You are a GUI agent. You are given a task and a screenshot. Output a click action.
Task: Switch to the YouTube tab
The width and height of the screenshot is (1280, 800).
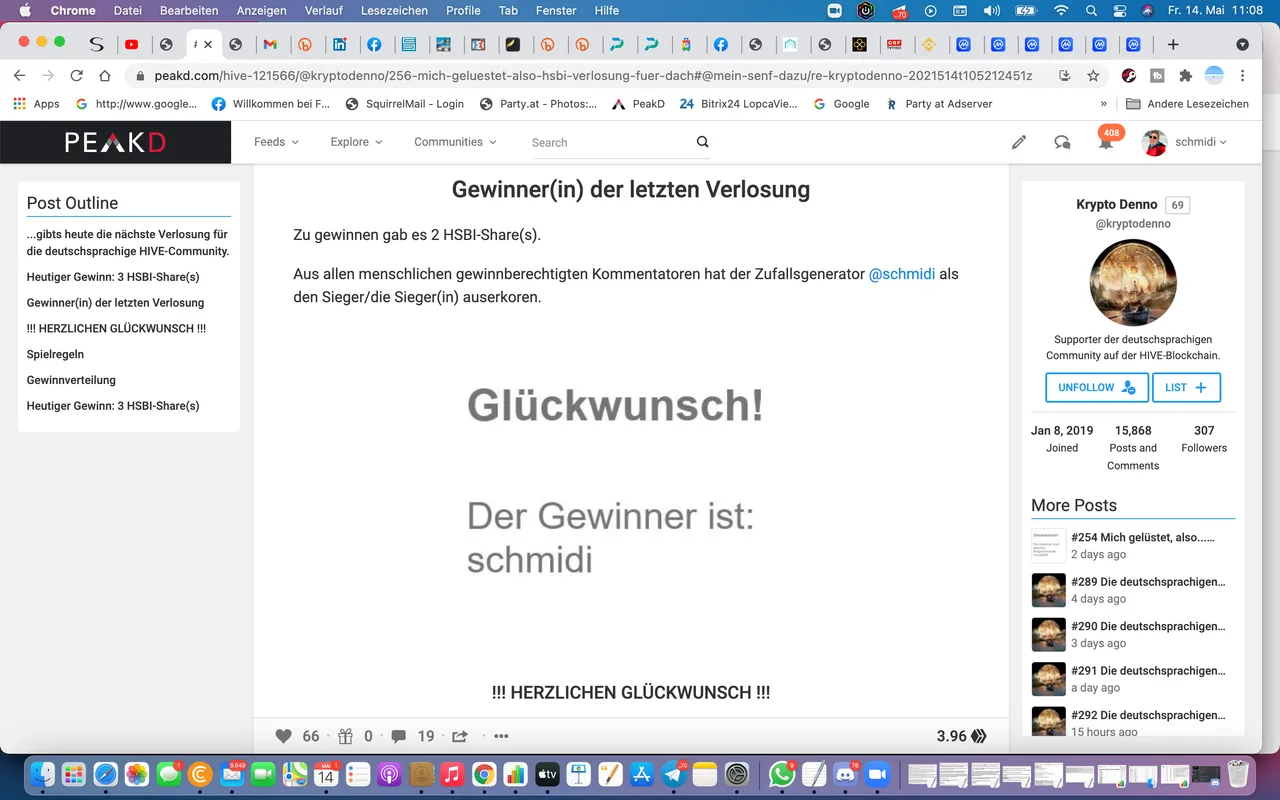click(x=132, y=44)
